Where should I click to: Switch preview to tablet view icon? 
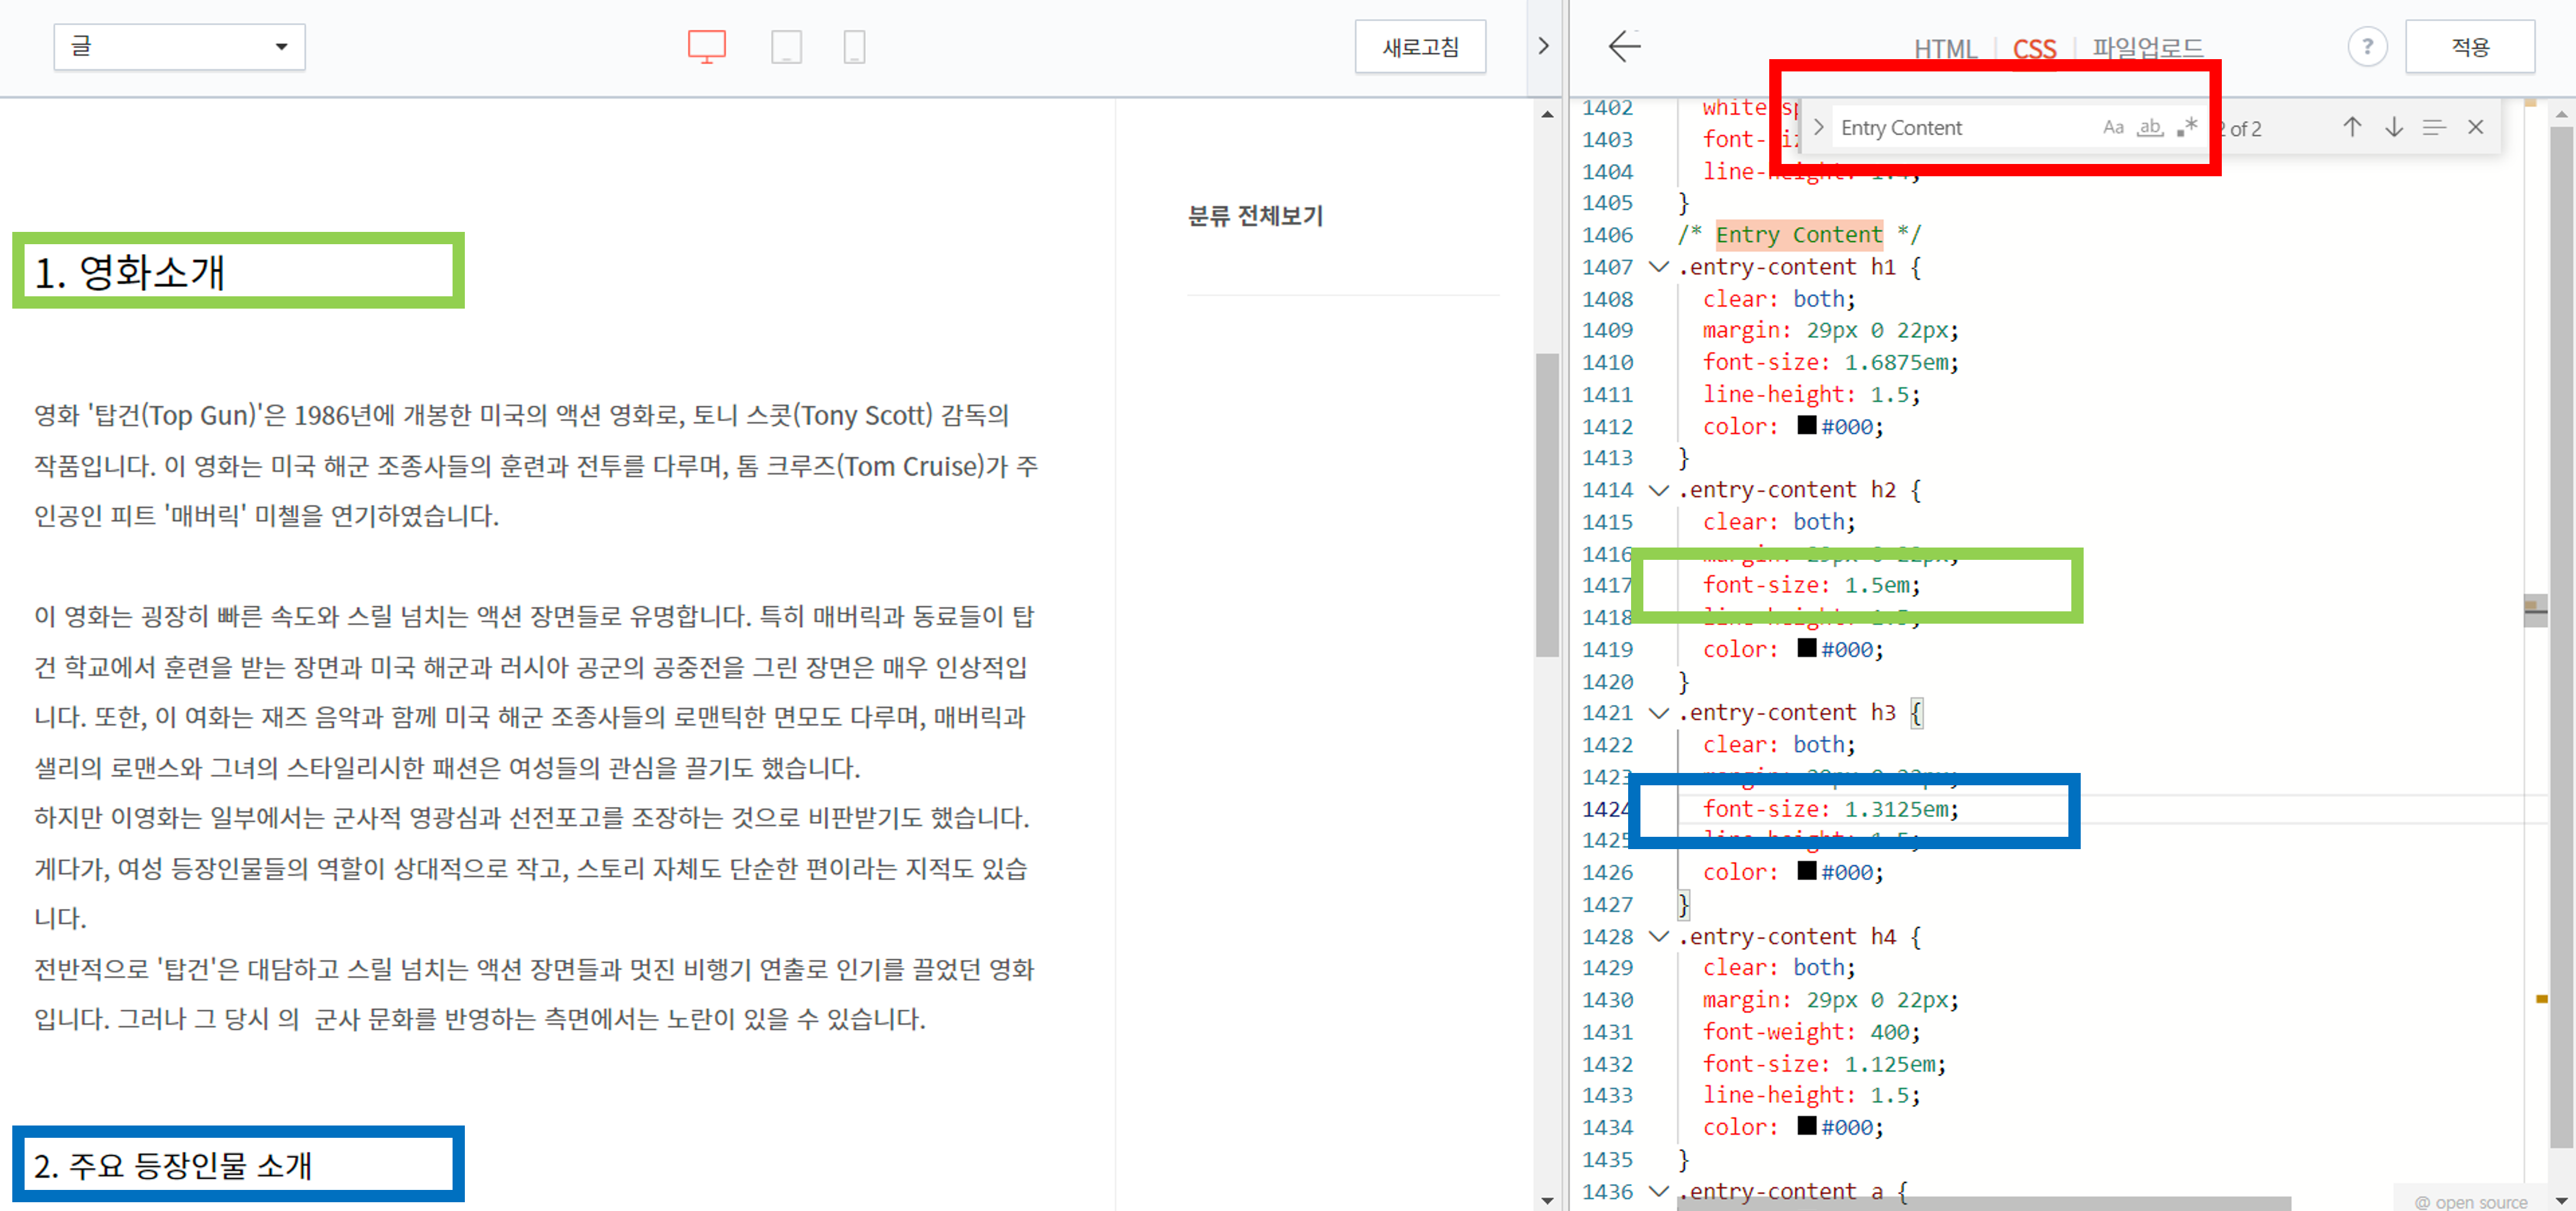pos(786,46)
